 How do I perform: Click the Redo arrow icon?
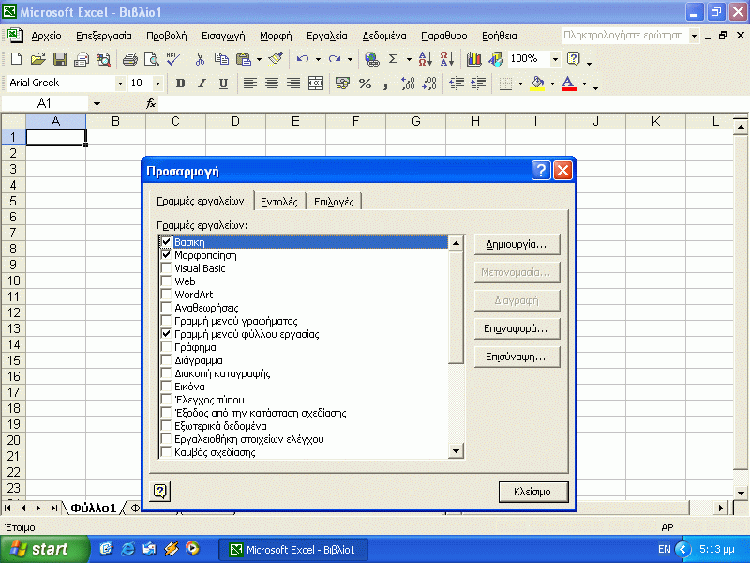coord(334,59)
